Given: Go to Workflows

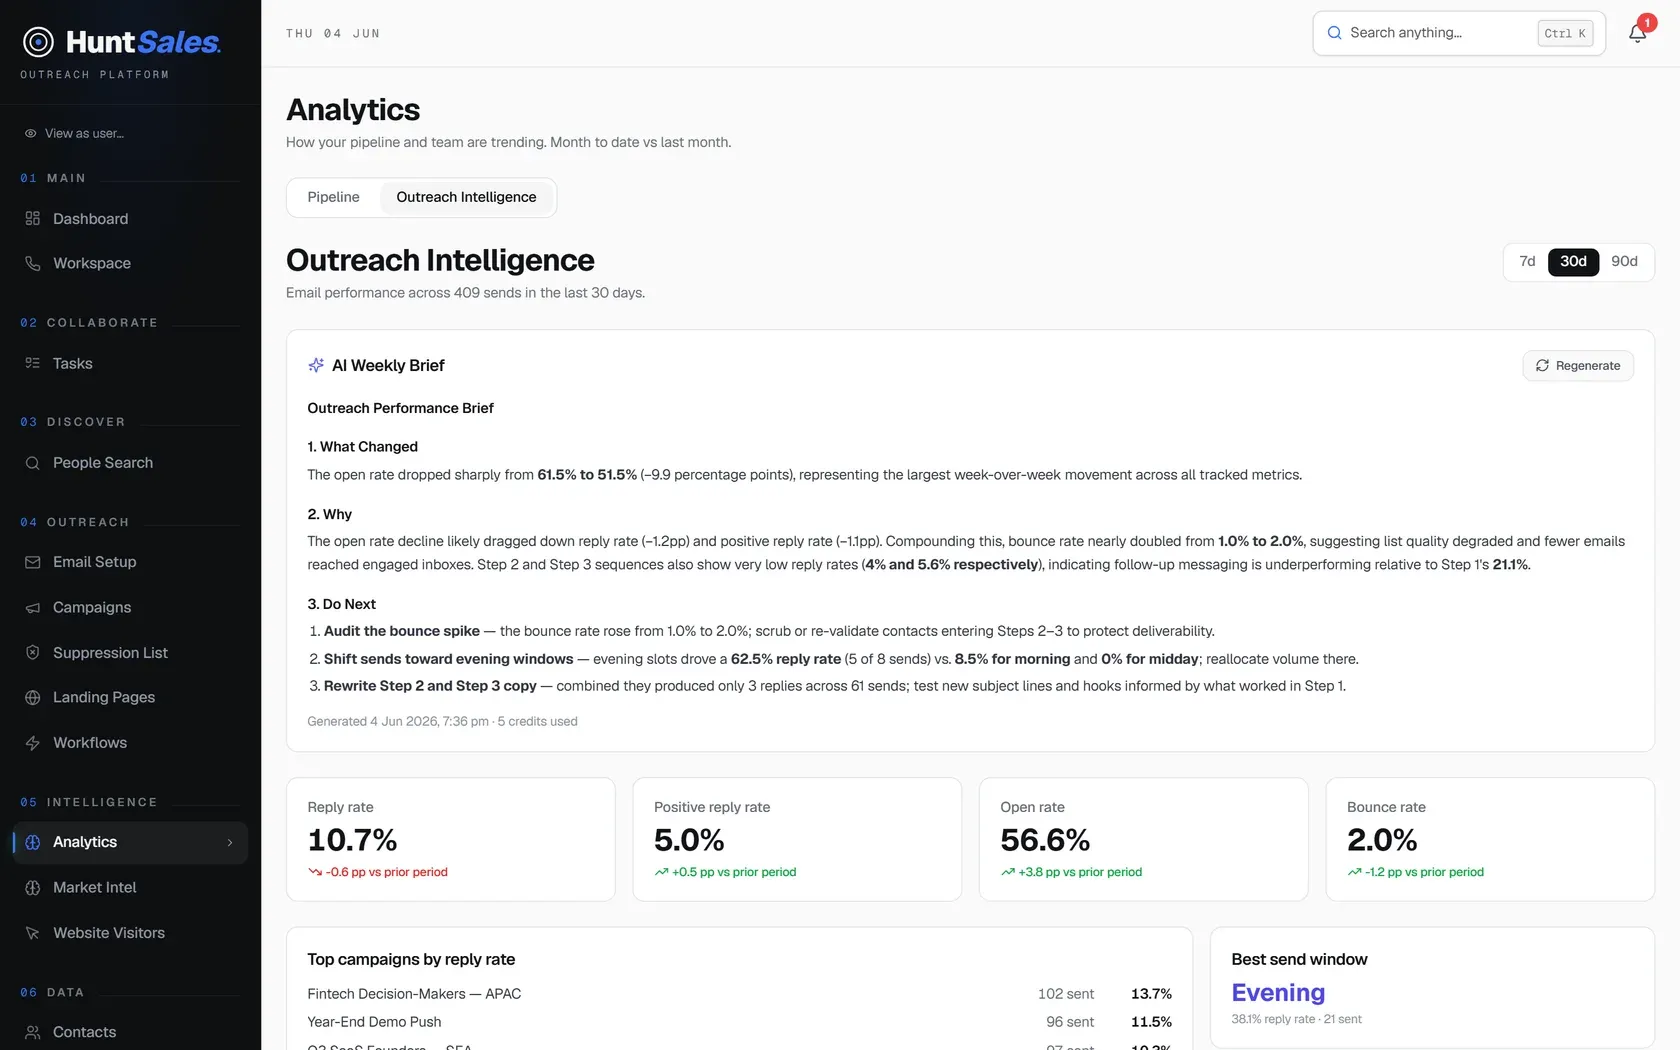Looking at the screenshot, I should 130,743.
